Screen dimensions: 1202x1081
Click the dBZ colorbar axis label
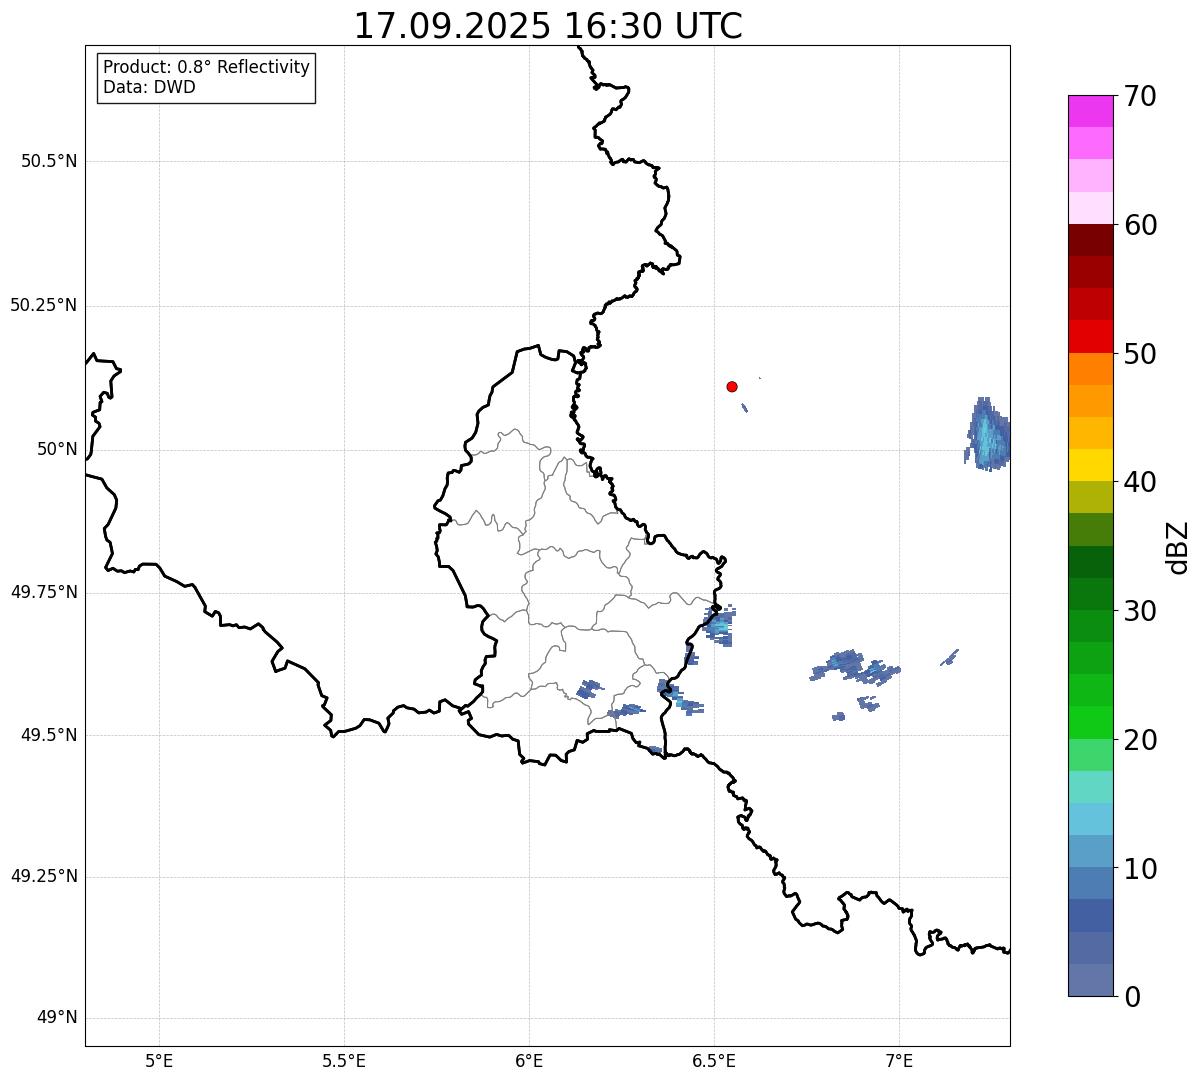pyautogui.click(x=1178, y=547)
